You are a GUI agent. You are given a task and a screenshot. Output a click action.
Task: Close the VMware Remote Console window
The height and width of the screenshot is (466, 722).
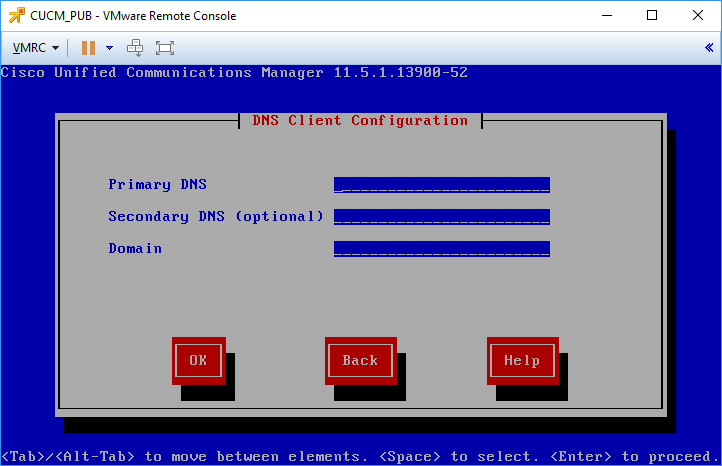[x=698, y=15]
